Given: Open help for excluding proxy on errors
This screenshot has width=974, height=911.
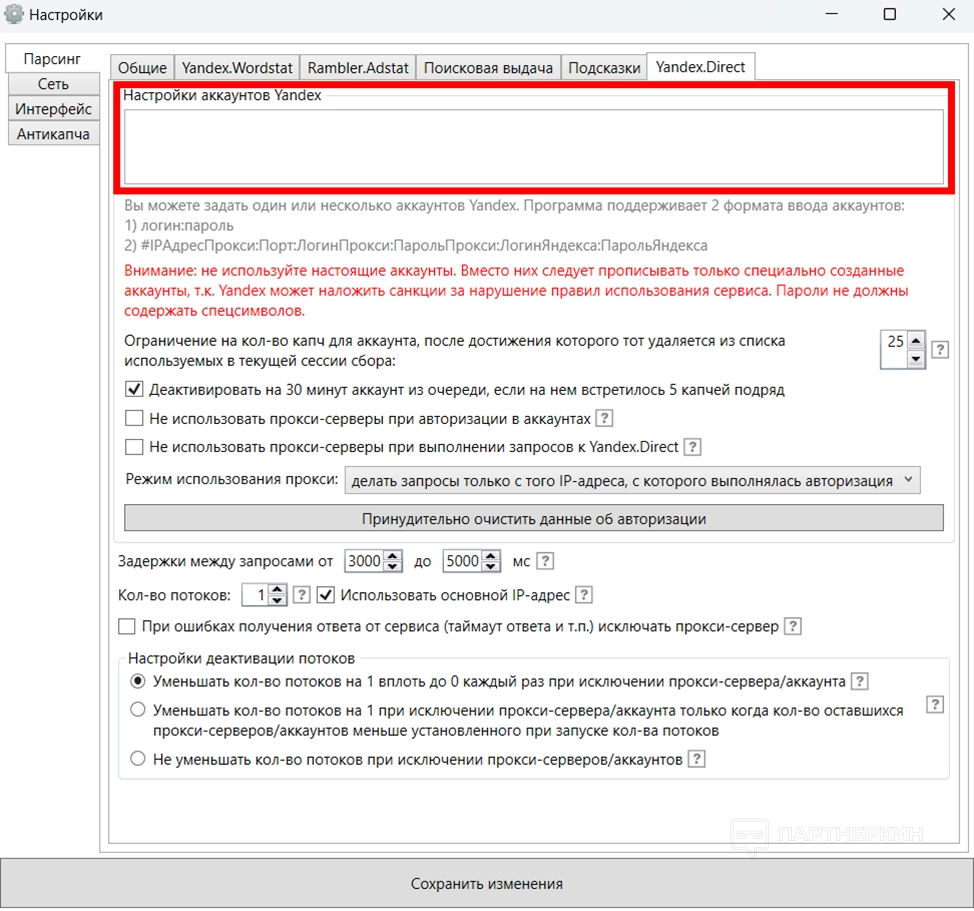Looking at the screenshot, I should pyautogui.click(x=793, y=626).
